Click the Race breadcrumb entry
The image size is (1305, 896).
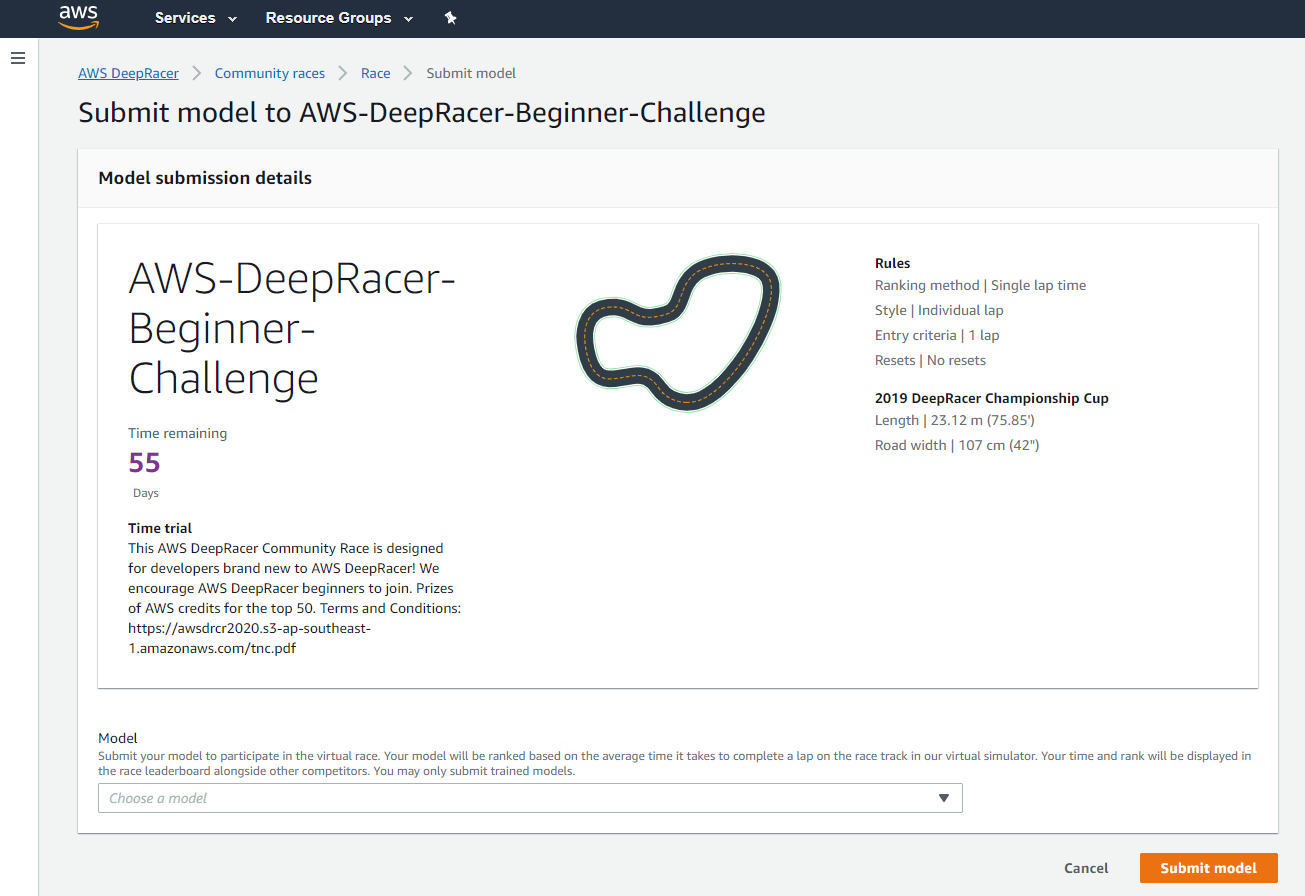pos(375,72)
